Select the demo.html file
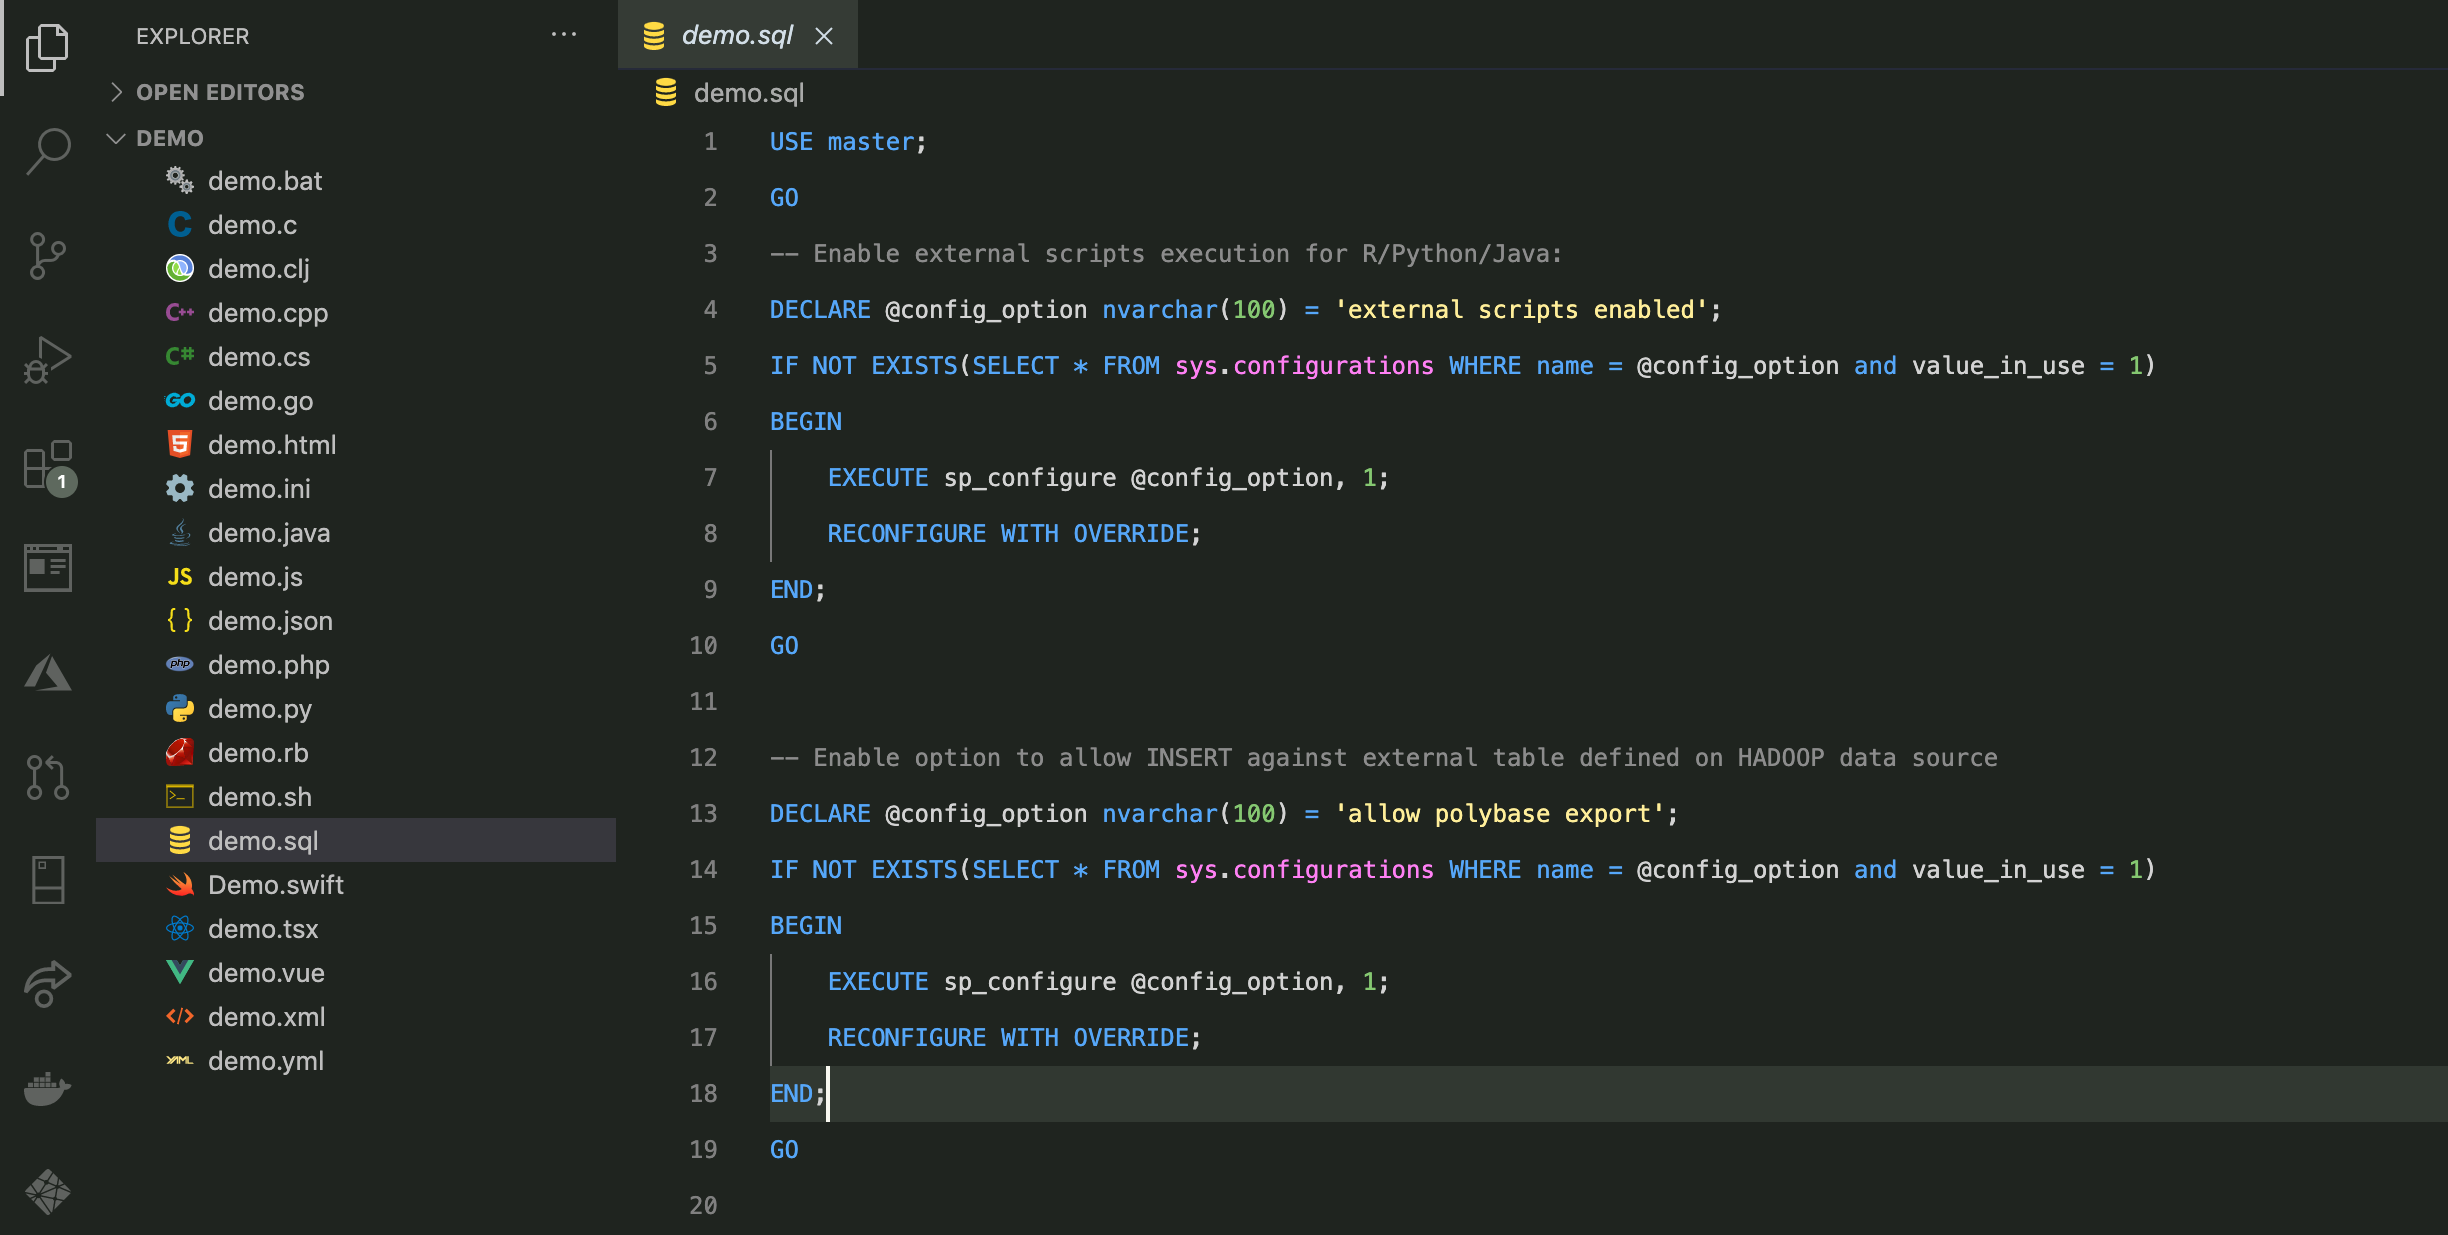This screenshot has height=1235, width=2448. (x=272, y=444)
